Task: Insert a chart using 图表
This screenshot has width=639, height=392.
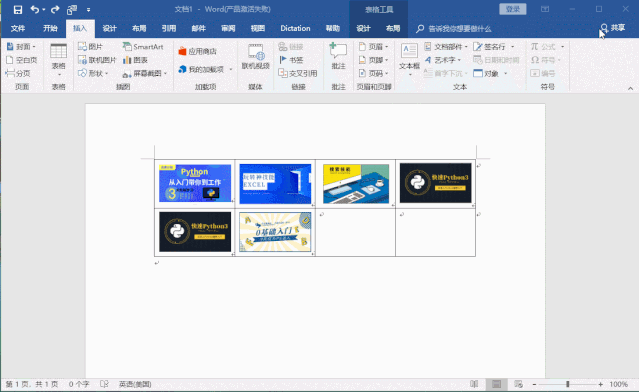Action: pyautogui.click(x=135, y=60)
